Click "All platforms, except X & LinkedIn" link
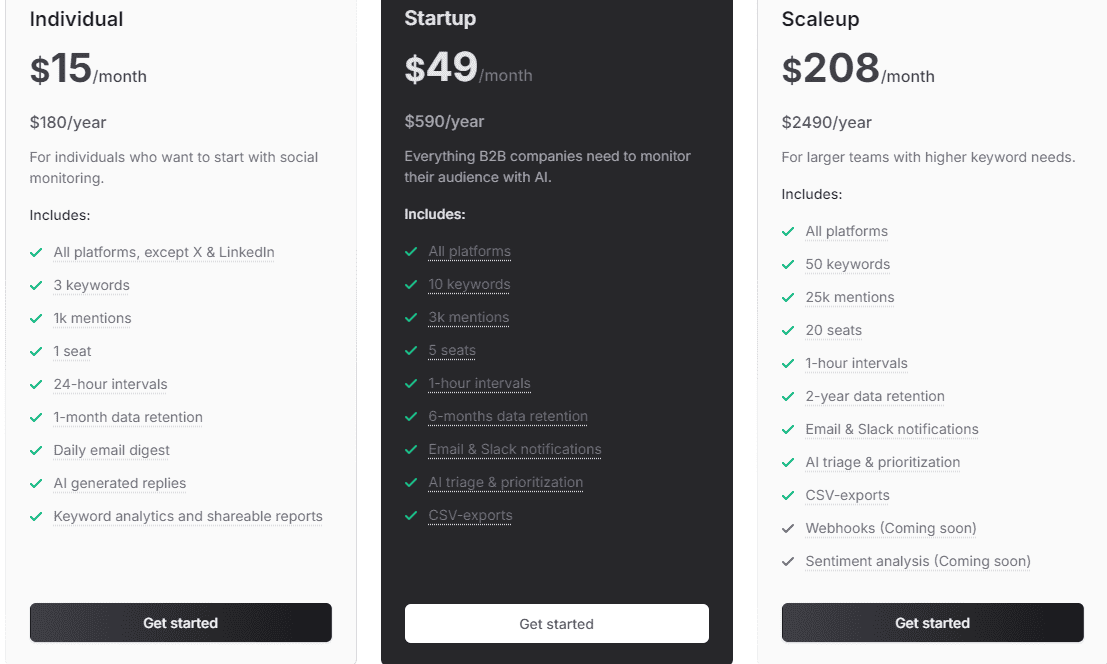Image resolution: width=1107 pixels, height=664 pixels. [x=163, y=252]
